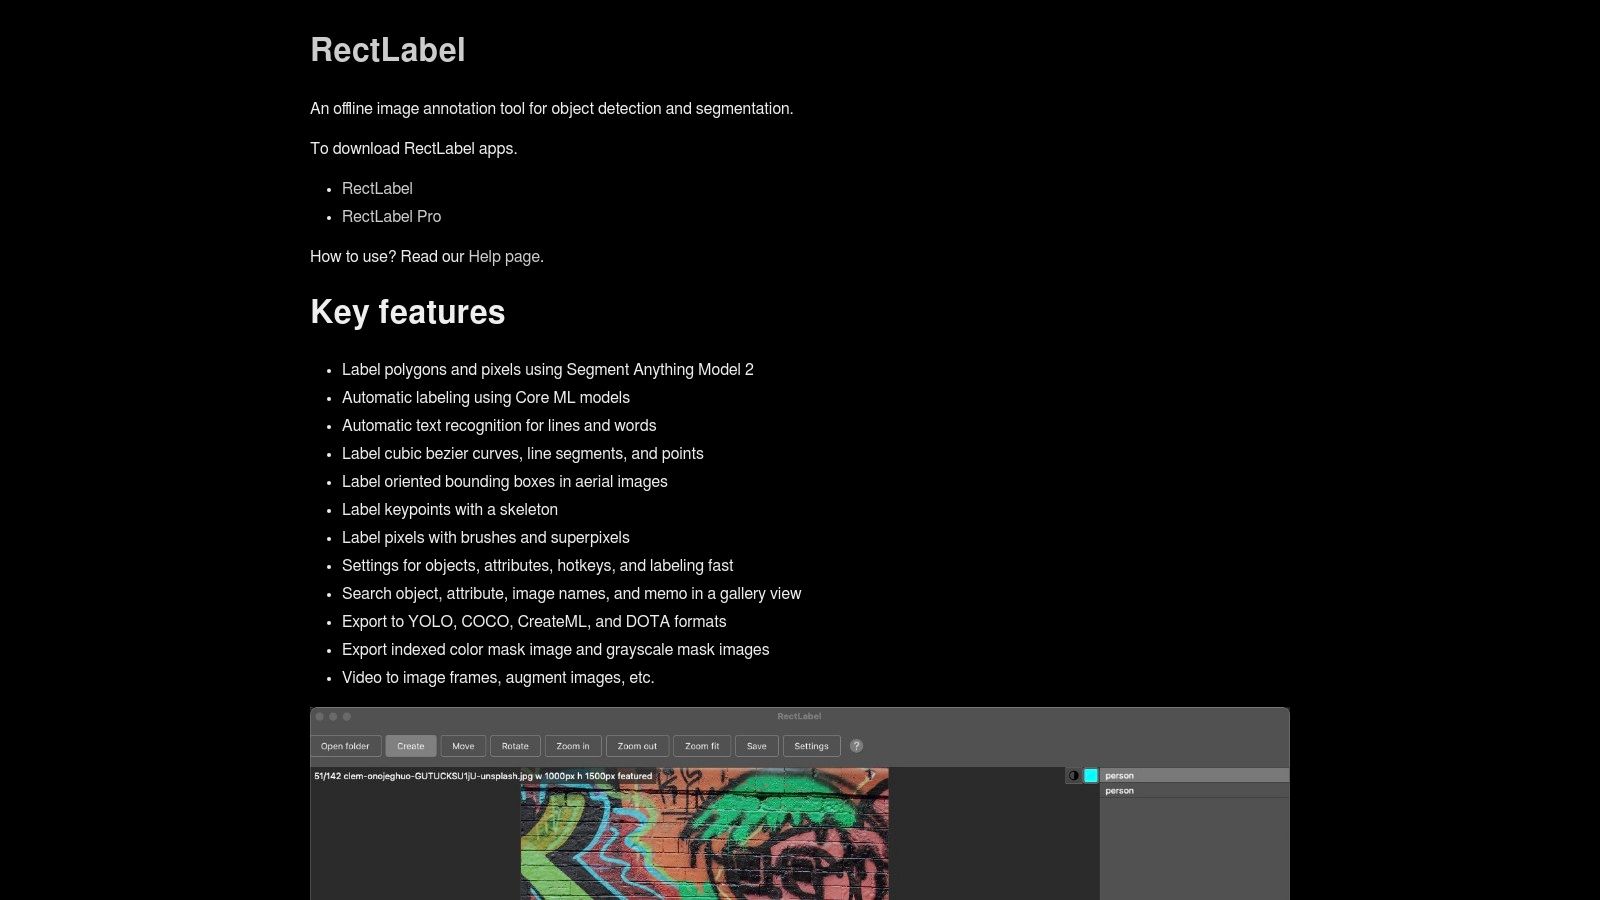
Task: Save annotations with the Save button
Action: click(757, 746)
